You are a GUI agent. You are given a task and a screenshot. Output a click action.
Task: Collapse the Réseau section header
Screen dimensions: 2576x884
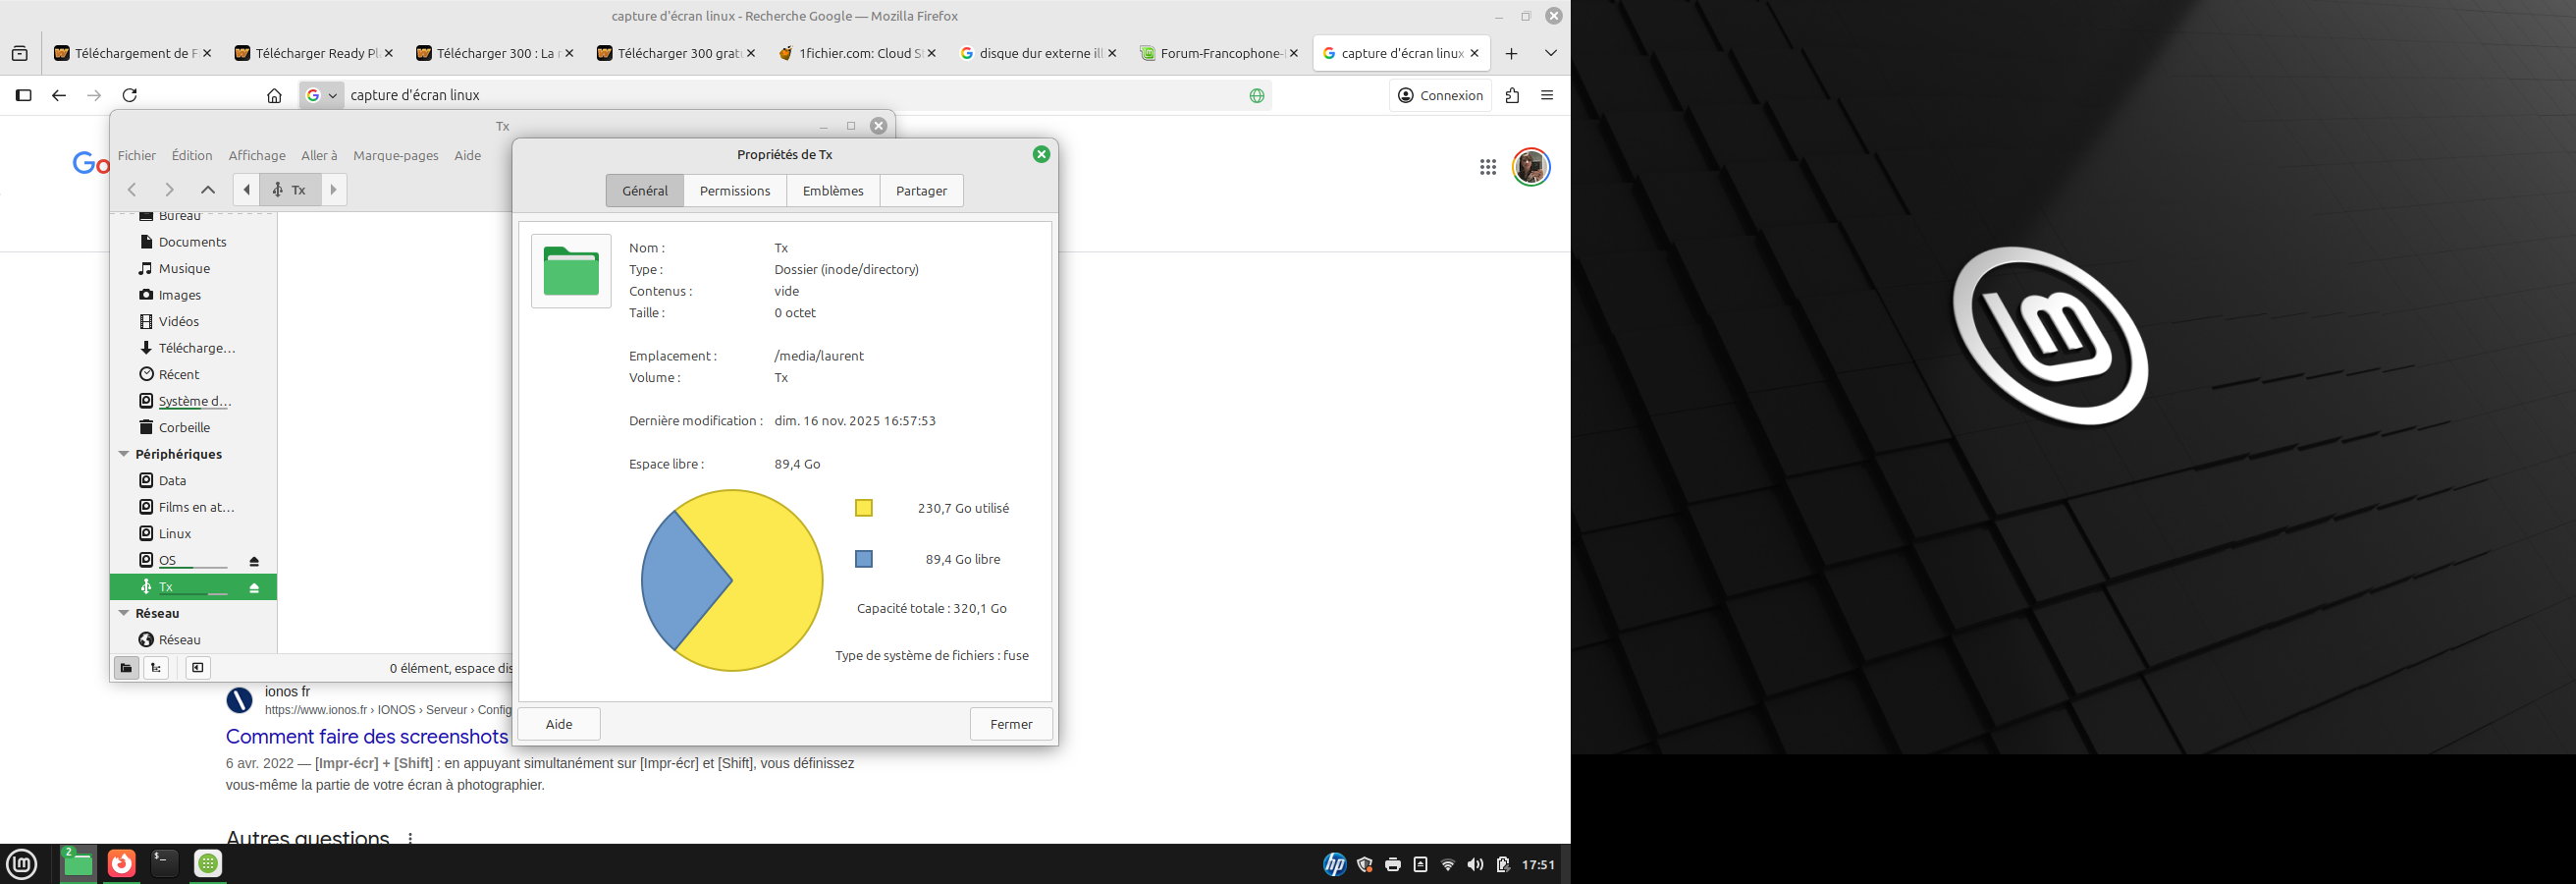124,613
